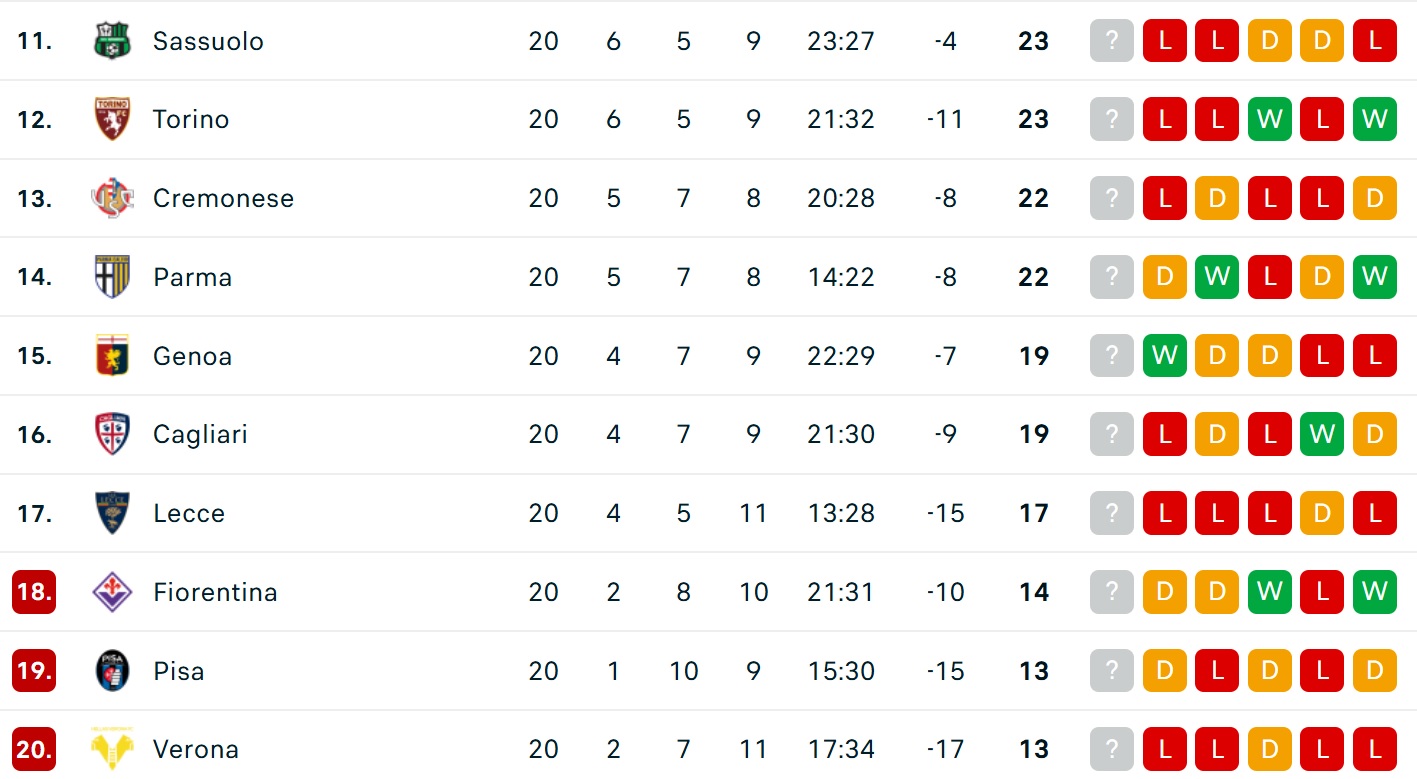Click Pisa's red 19. rank badge

pos(34,671)
